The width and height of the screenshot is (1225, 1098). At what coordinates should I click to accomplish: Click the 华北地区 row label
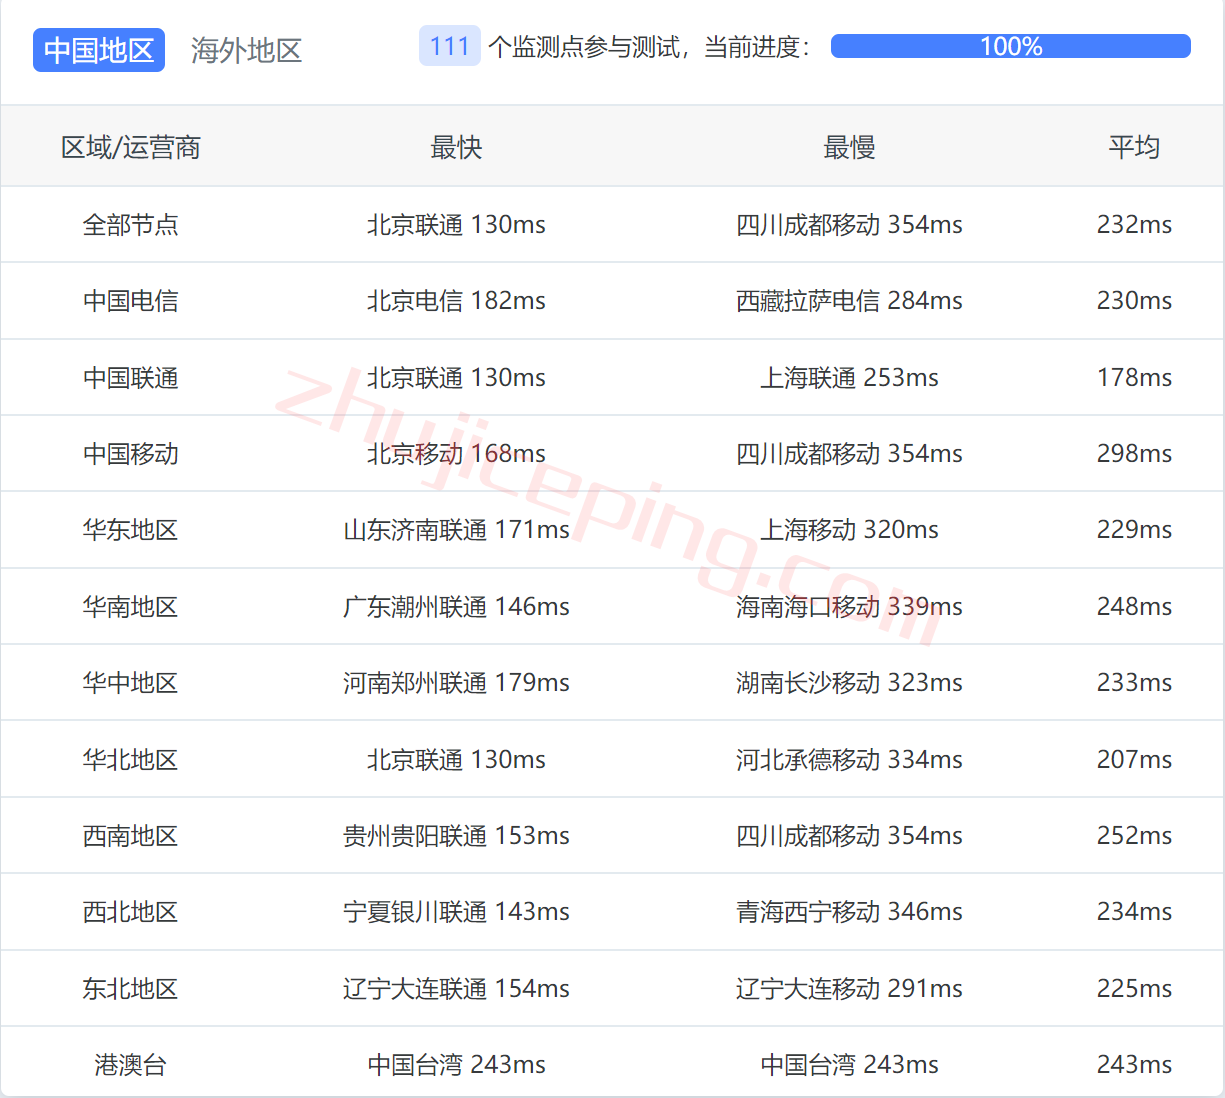tap(131, 760)
